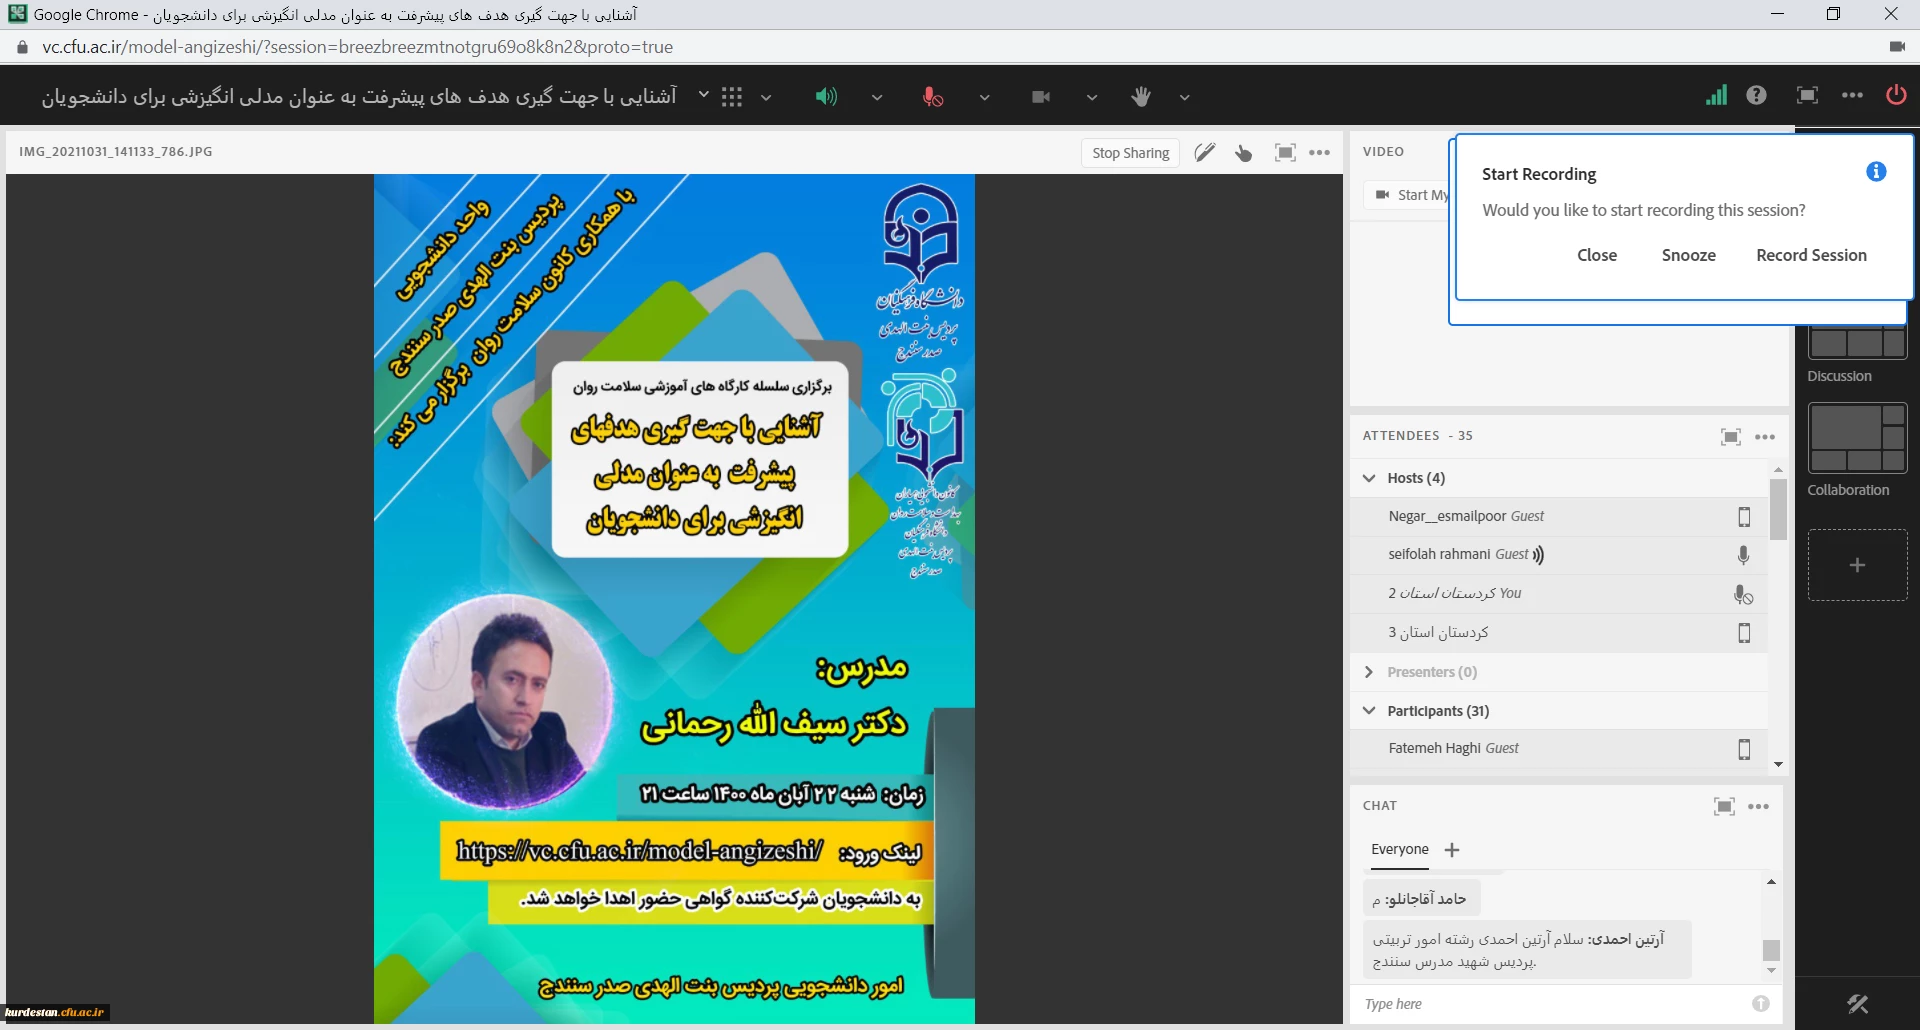1920x1030 pixels.
Task: Click the pointer tool in share pod
Action: point(1244,153)
